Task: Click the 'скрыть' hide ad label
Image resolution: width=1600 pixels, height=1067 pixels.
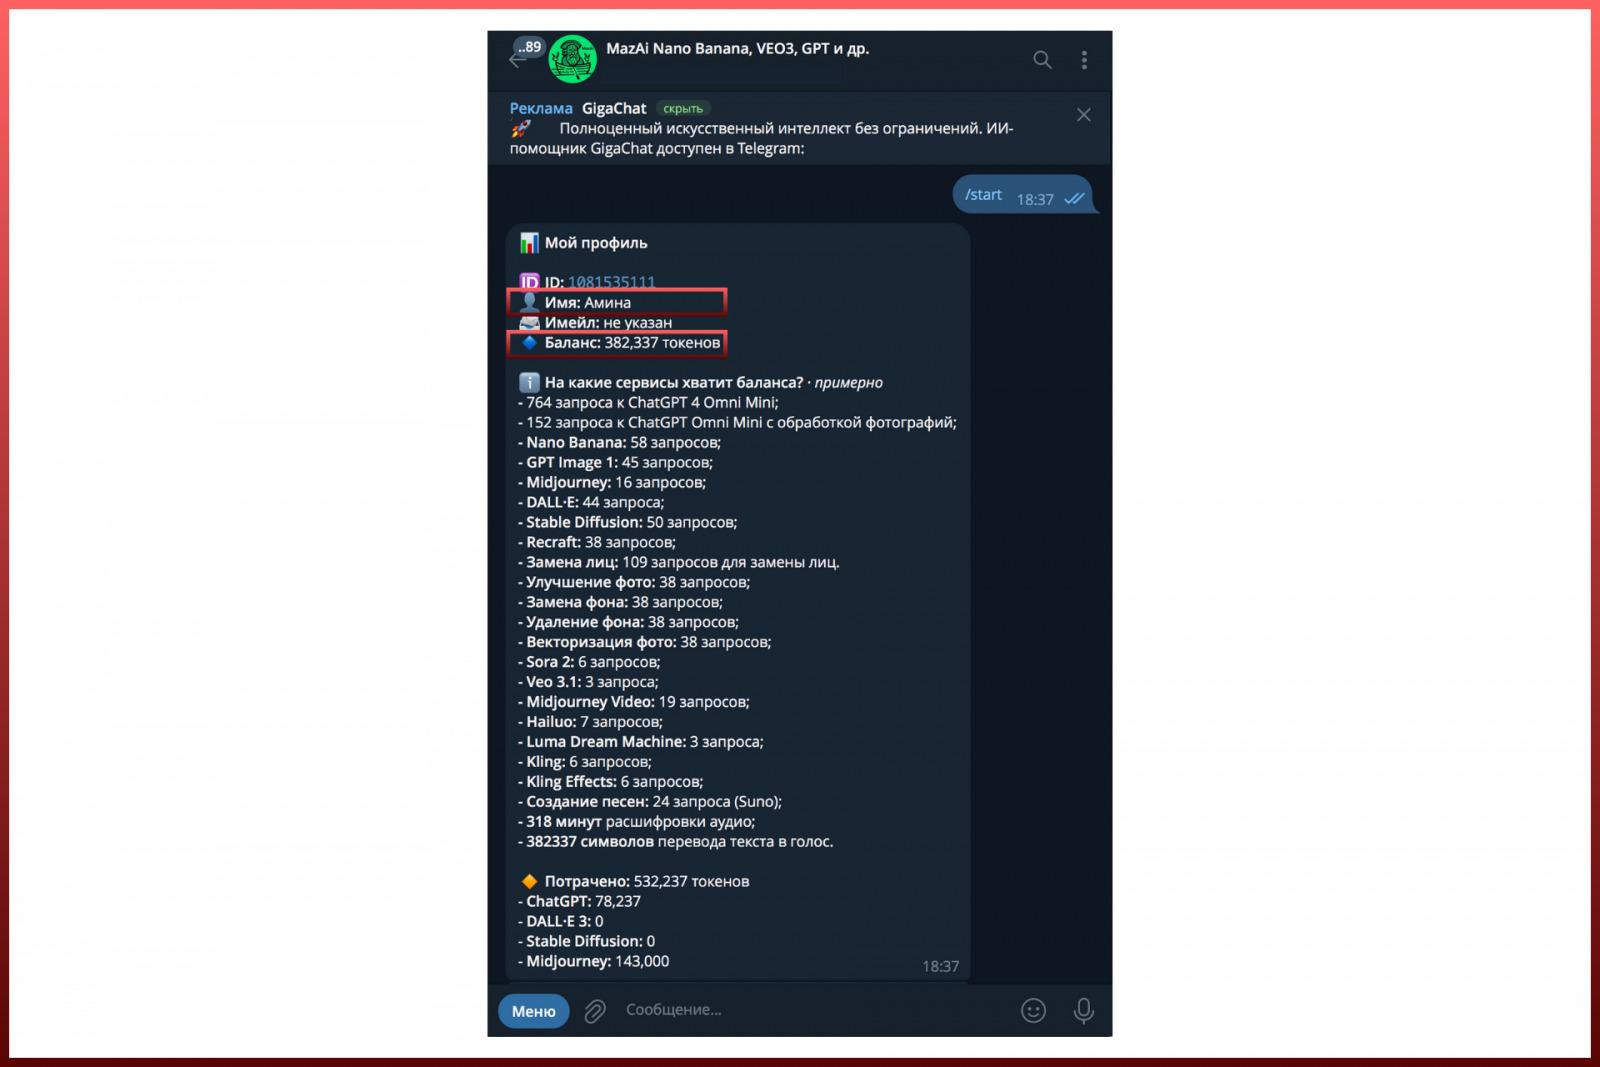Action: pos(683,109)
